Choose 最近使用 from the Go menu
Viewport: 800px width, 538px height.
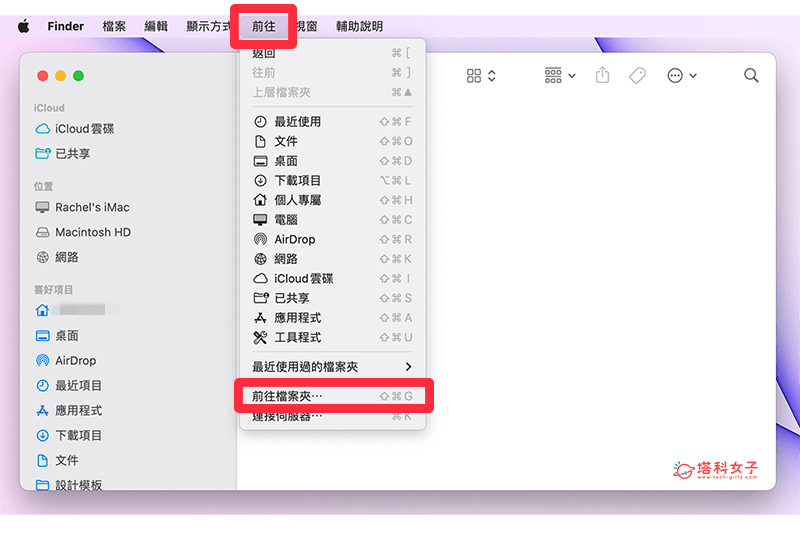point(332,121)
